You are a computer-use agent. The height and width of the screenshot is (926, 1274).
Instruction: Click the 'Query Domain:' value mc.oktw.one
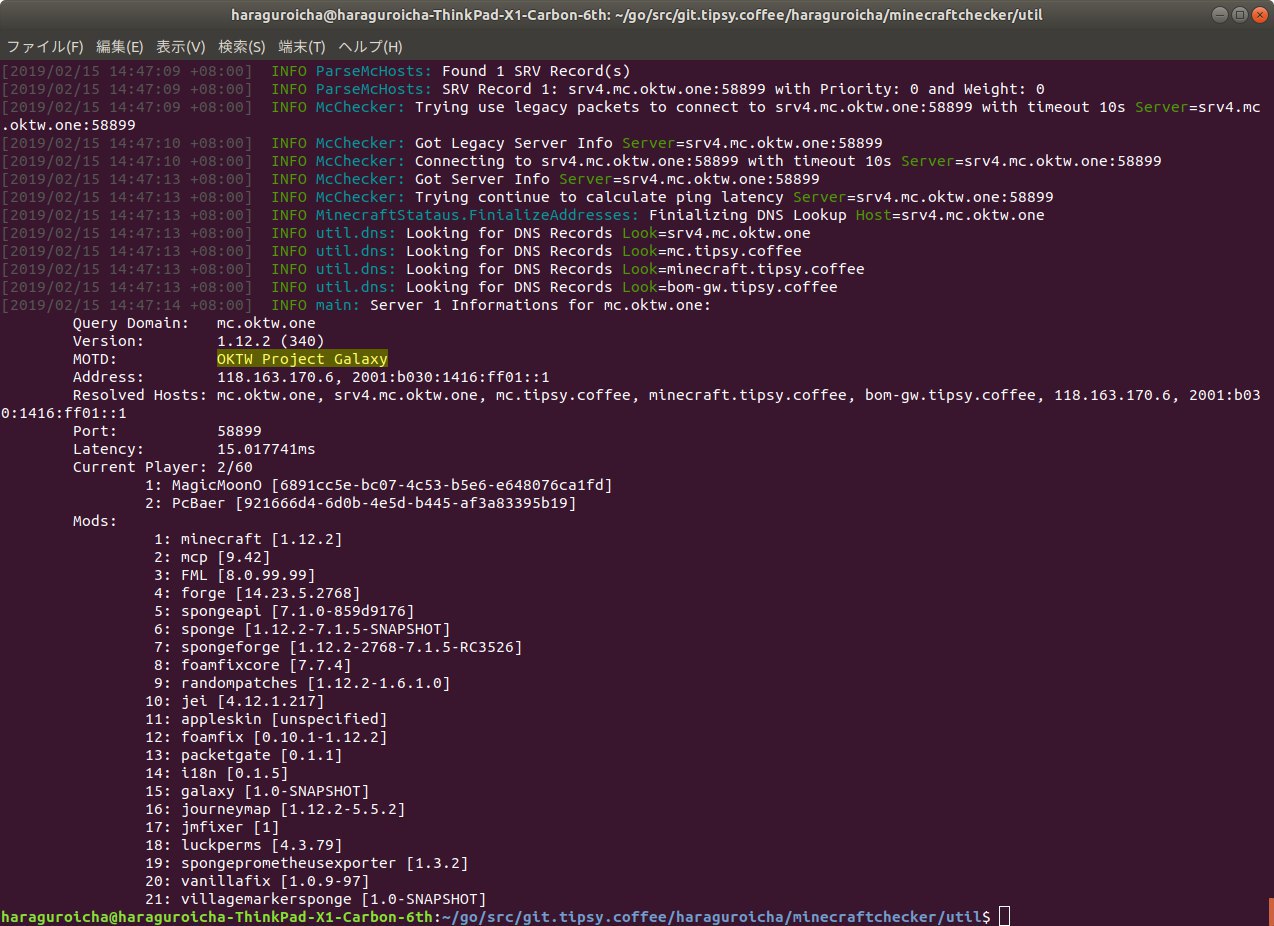[266, 323]
